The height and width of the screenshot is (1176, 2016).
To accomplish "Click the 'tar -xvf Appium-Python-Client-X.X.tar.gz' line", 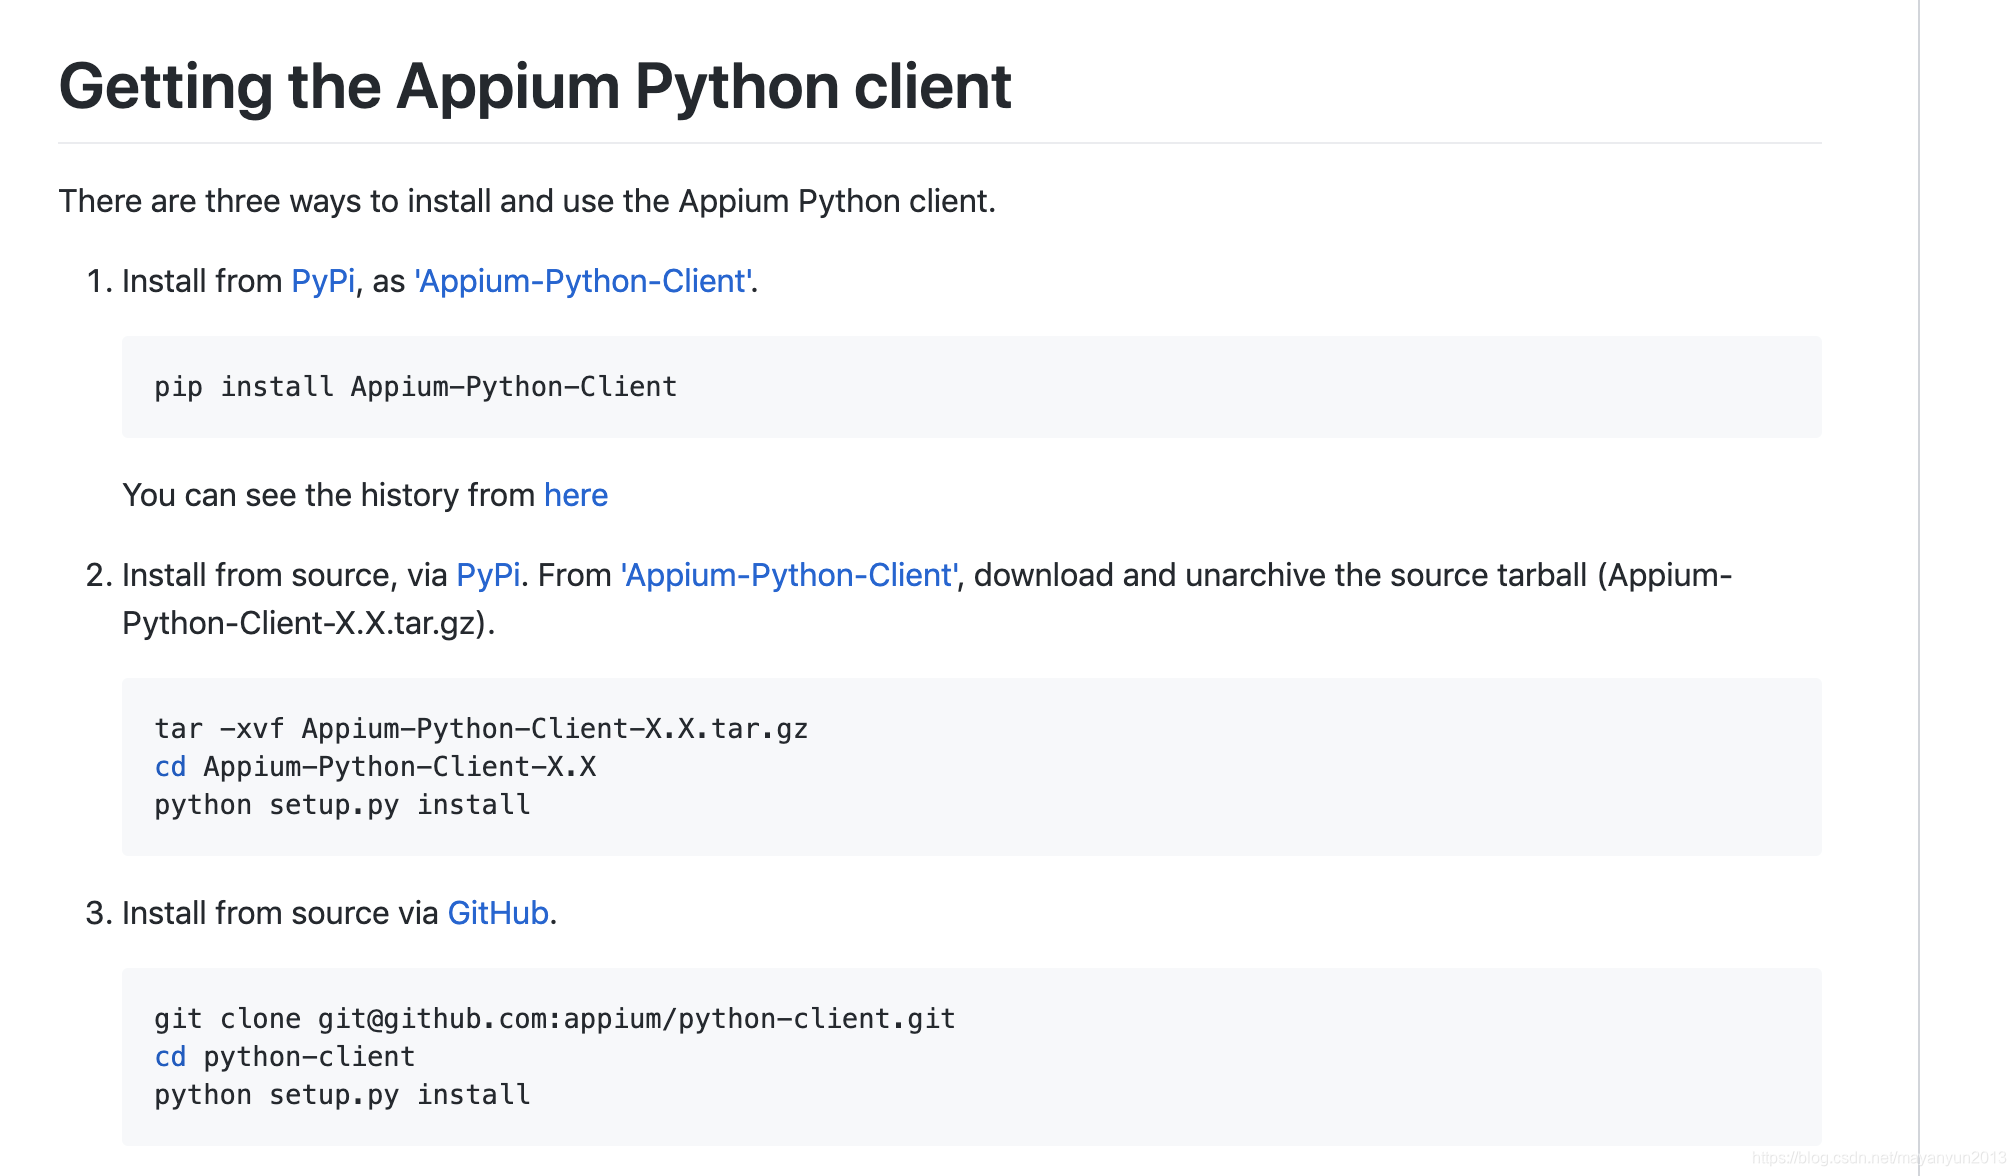I will (x=481, y=728).
